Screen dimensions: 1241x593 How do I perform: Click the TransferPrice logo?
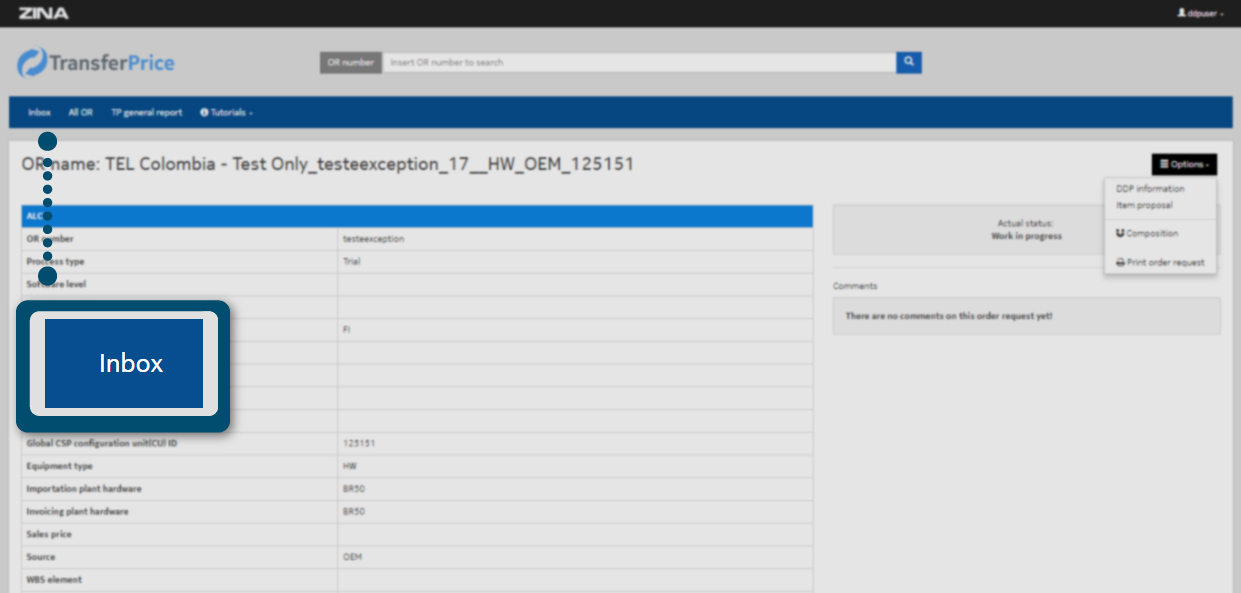[96, 63]
